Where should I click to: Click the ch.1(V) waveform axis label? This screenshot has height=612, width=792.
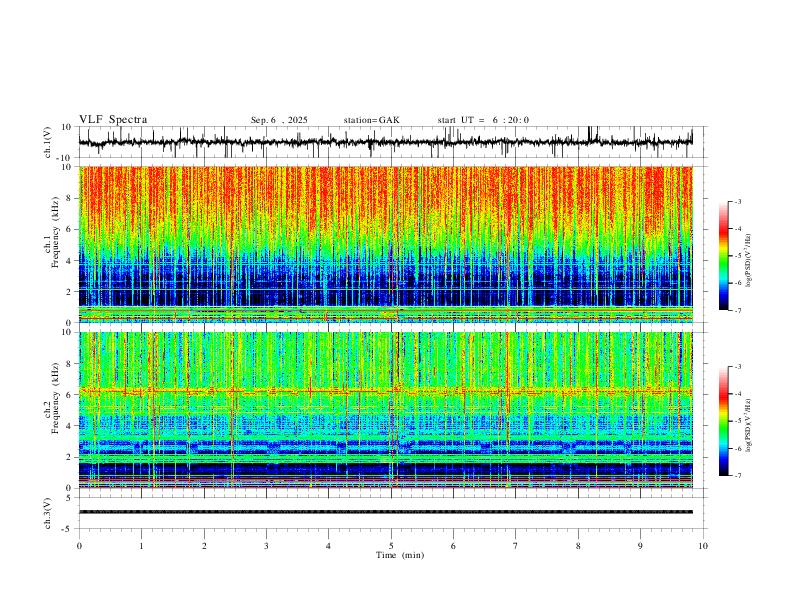coord(48,142)
